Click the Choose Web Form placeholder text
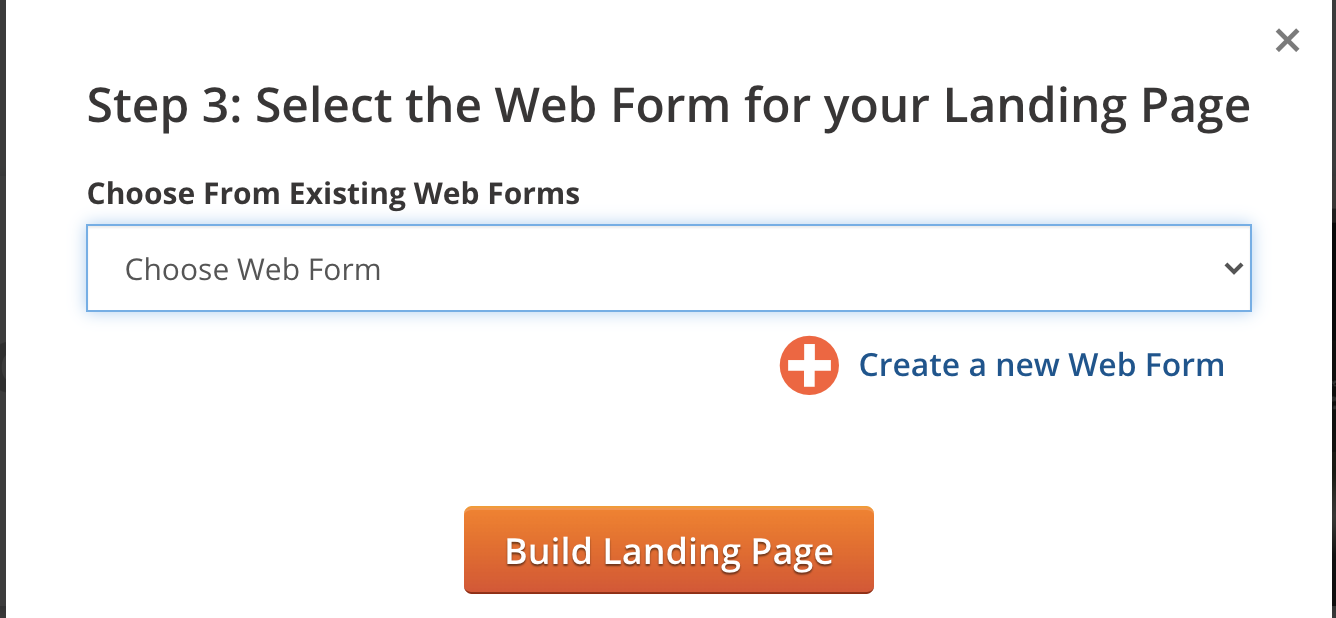The image size is (1336, 618). click(x=253, y=269)
